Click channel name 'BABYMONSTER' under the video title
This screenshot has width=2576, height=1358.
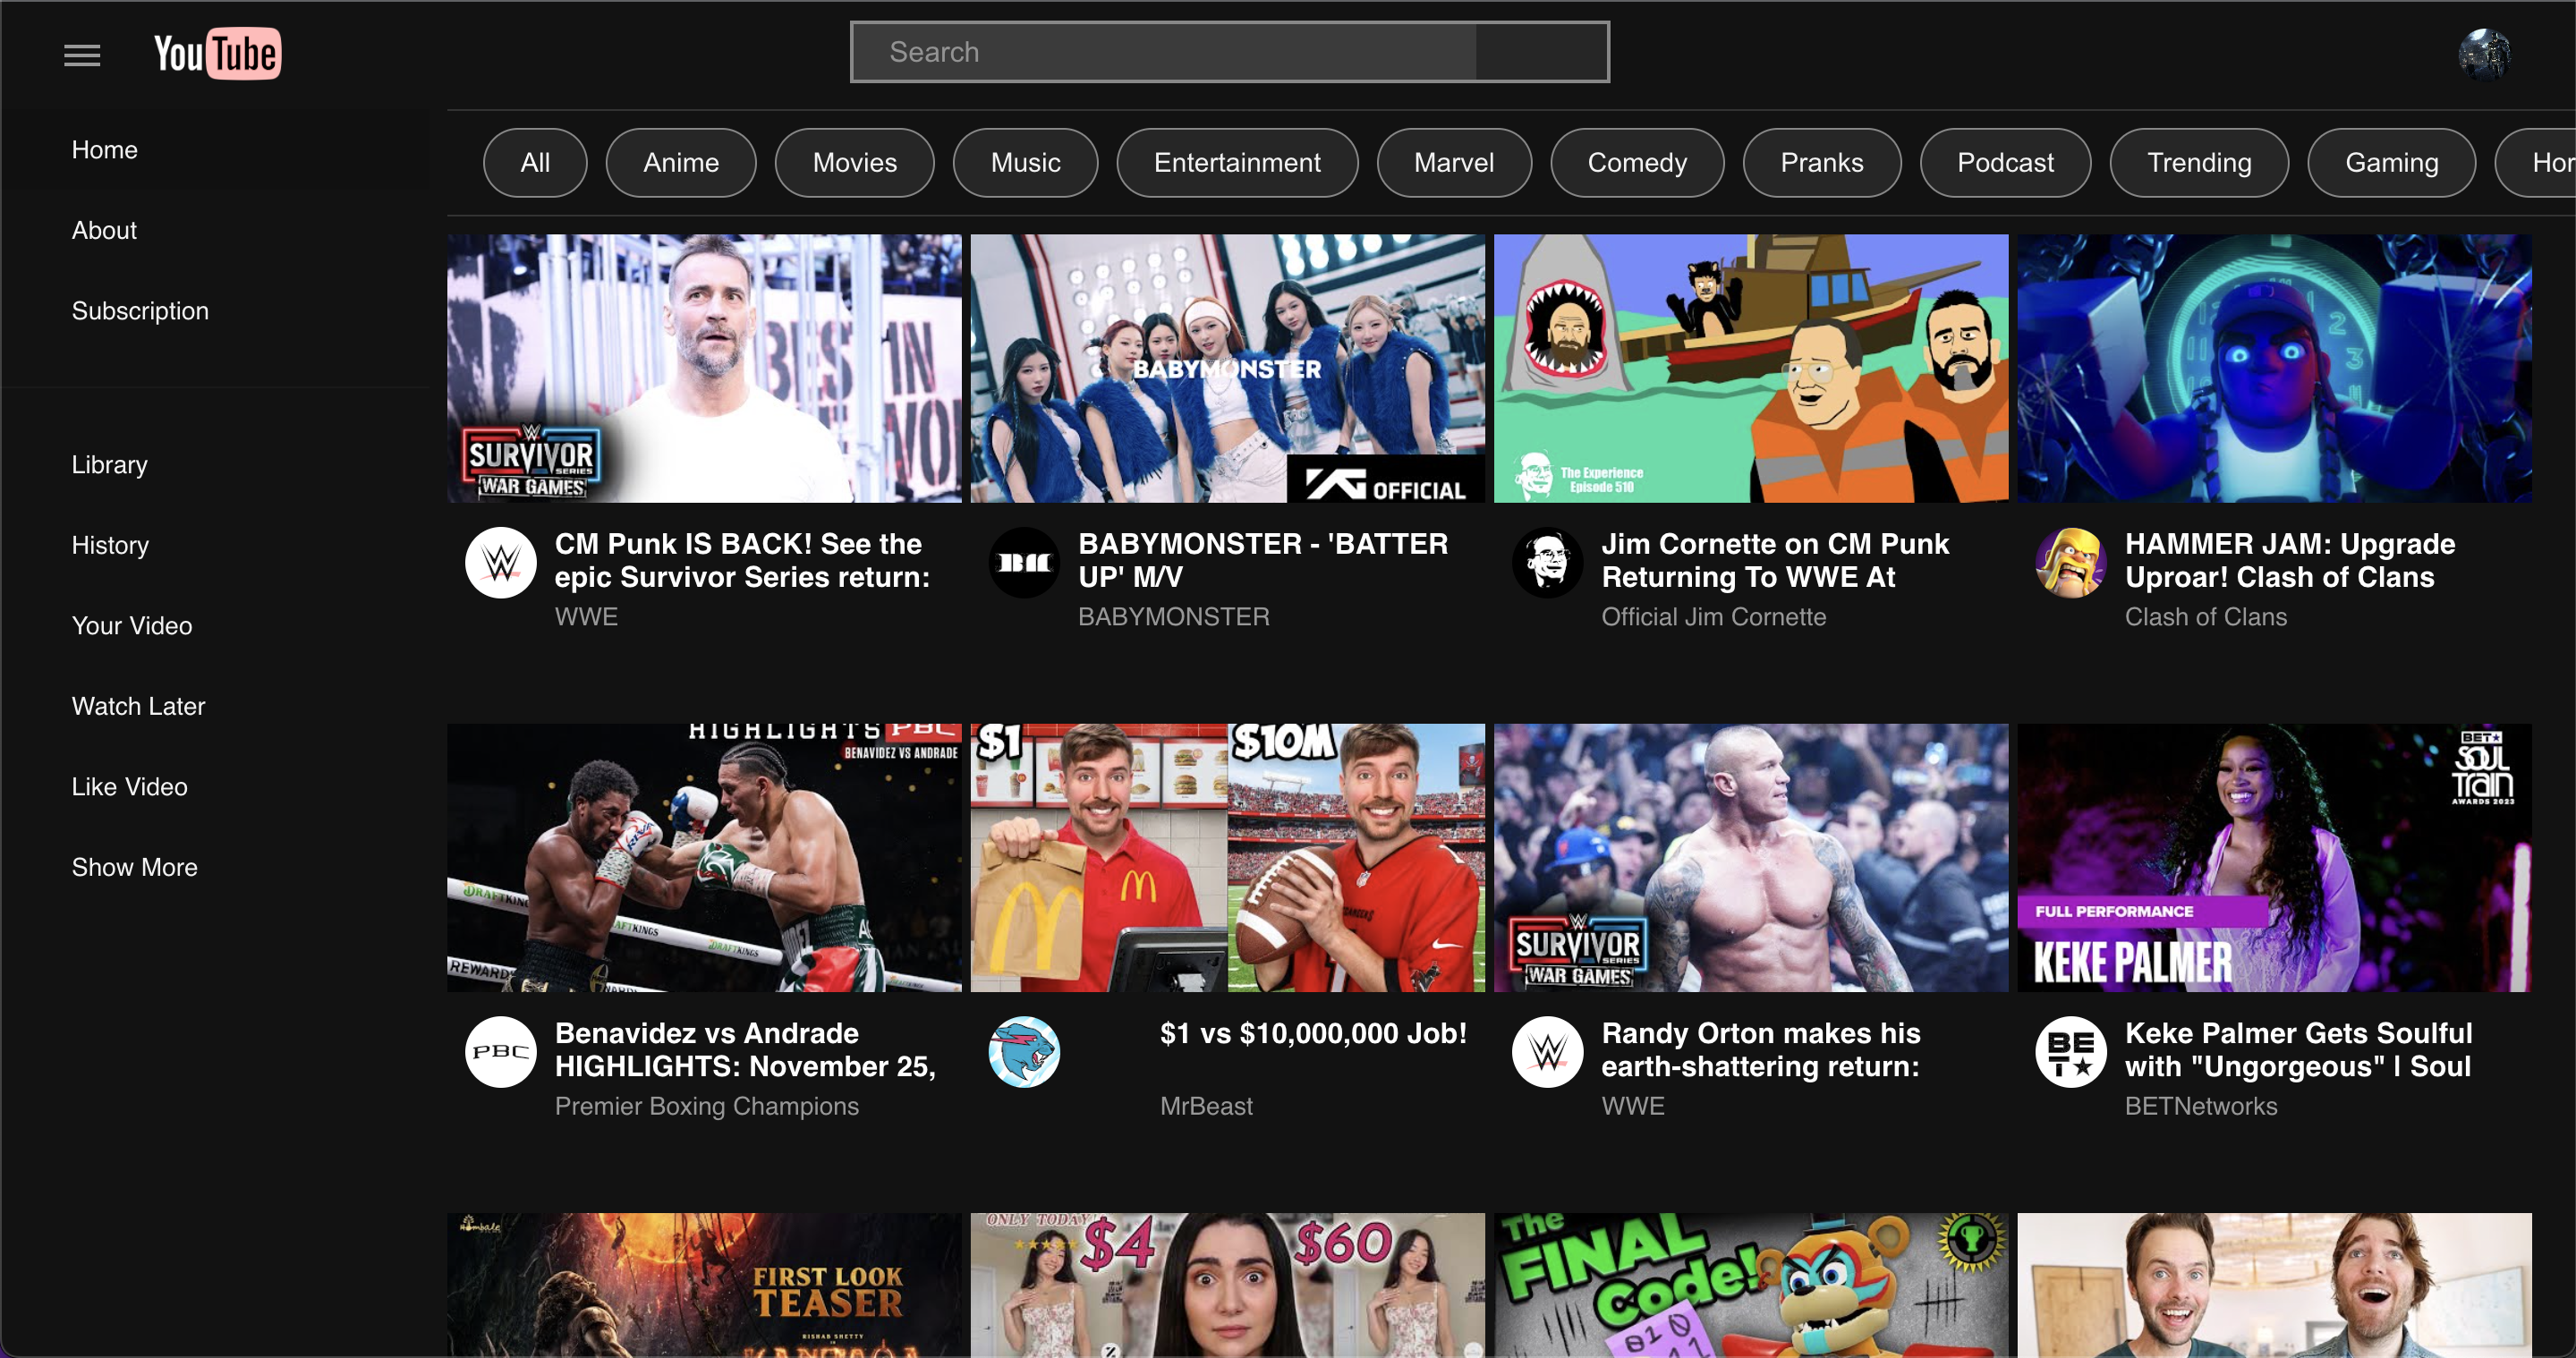click(x=1174, y=617)
